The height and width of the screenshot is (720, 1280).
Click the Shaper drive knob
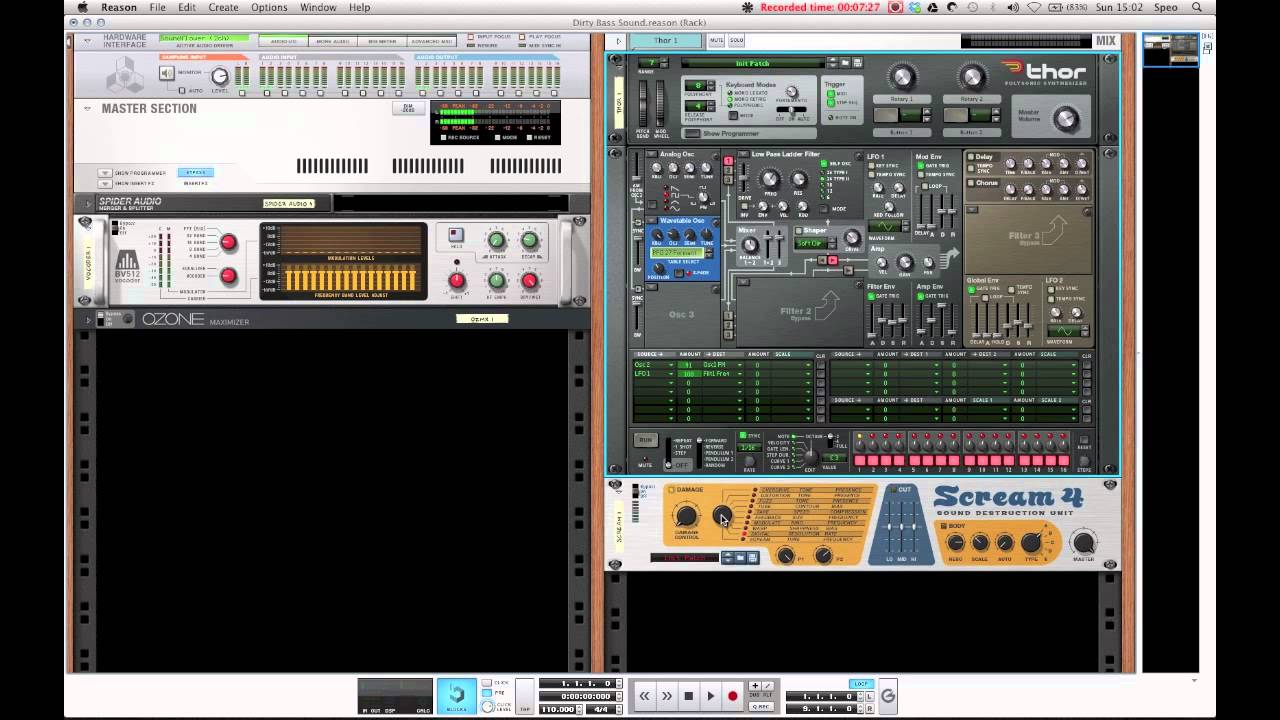[852, 239]
